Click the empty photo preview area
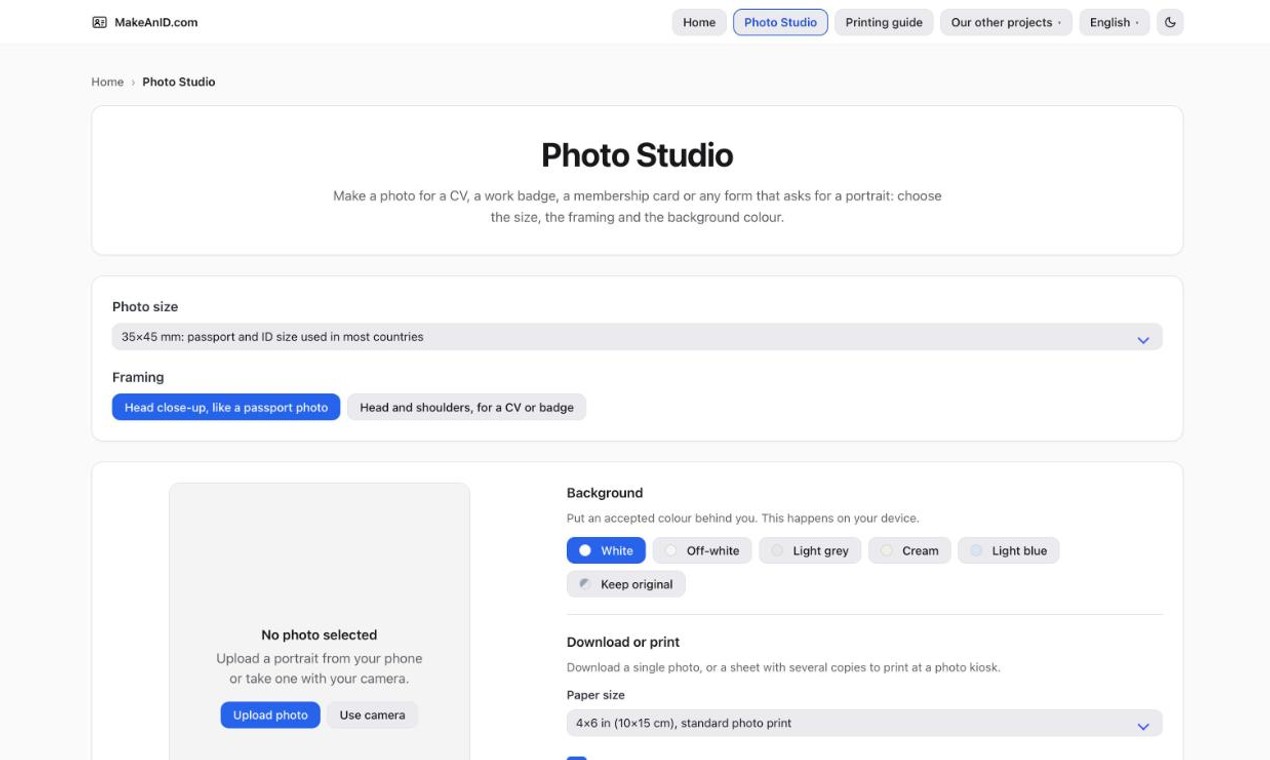The image size is (1270, 760). (319, 621)
